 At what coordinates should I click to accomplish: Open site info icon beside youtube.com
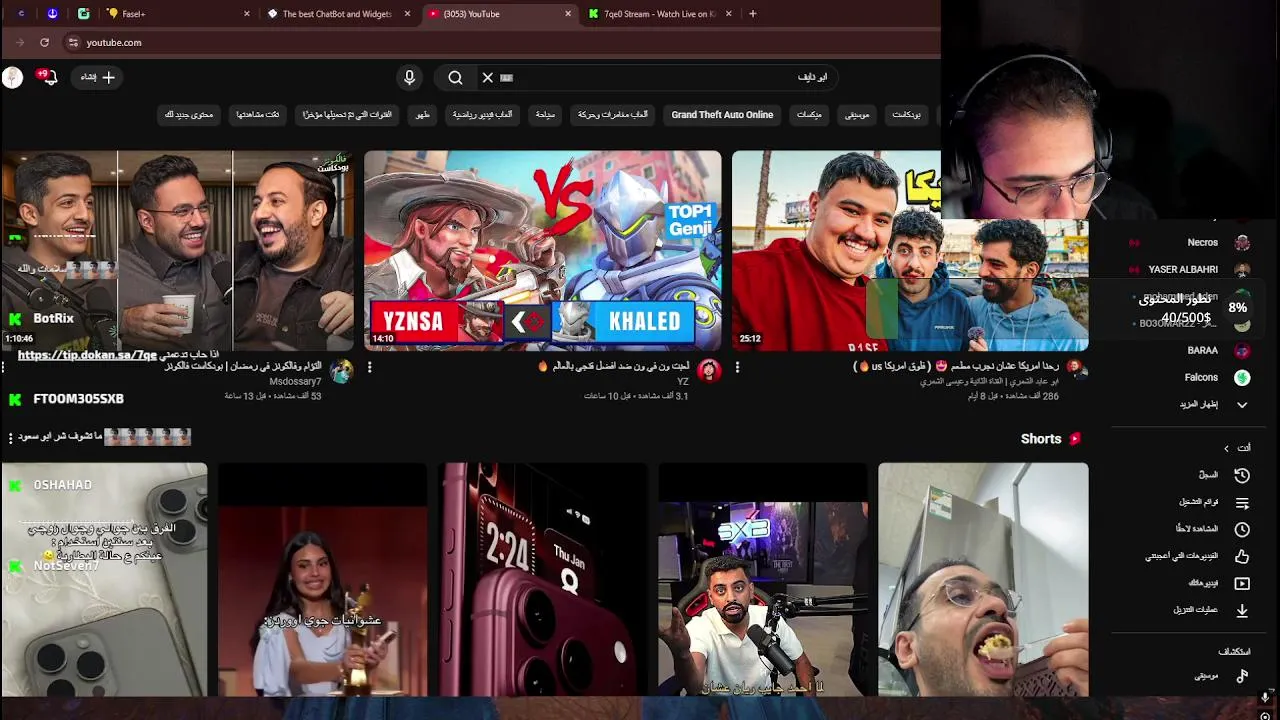coord(73,42)
